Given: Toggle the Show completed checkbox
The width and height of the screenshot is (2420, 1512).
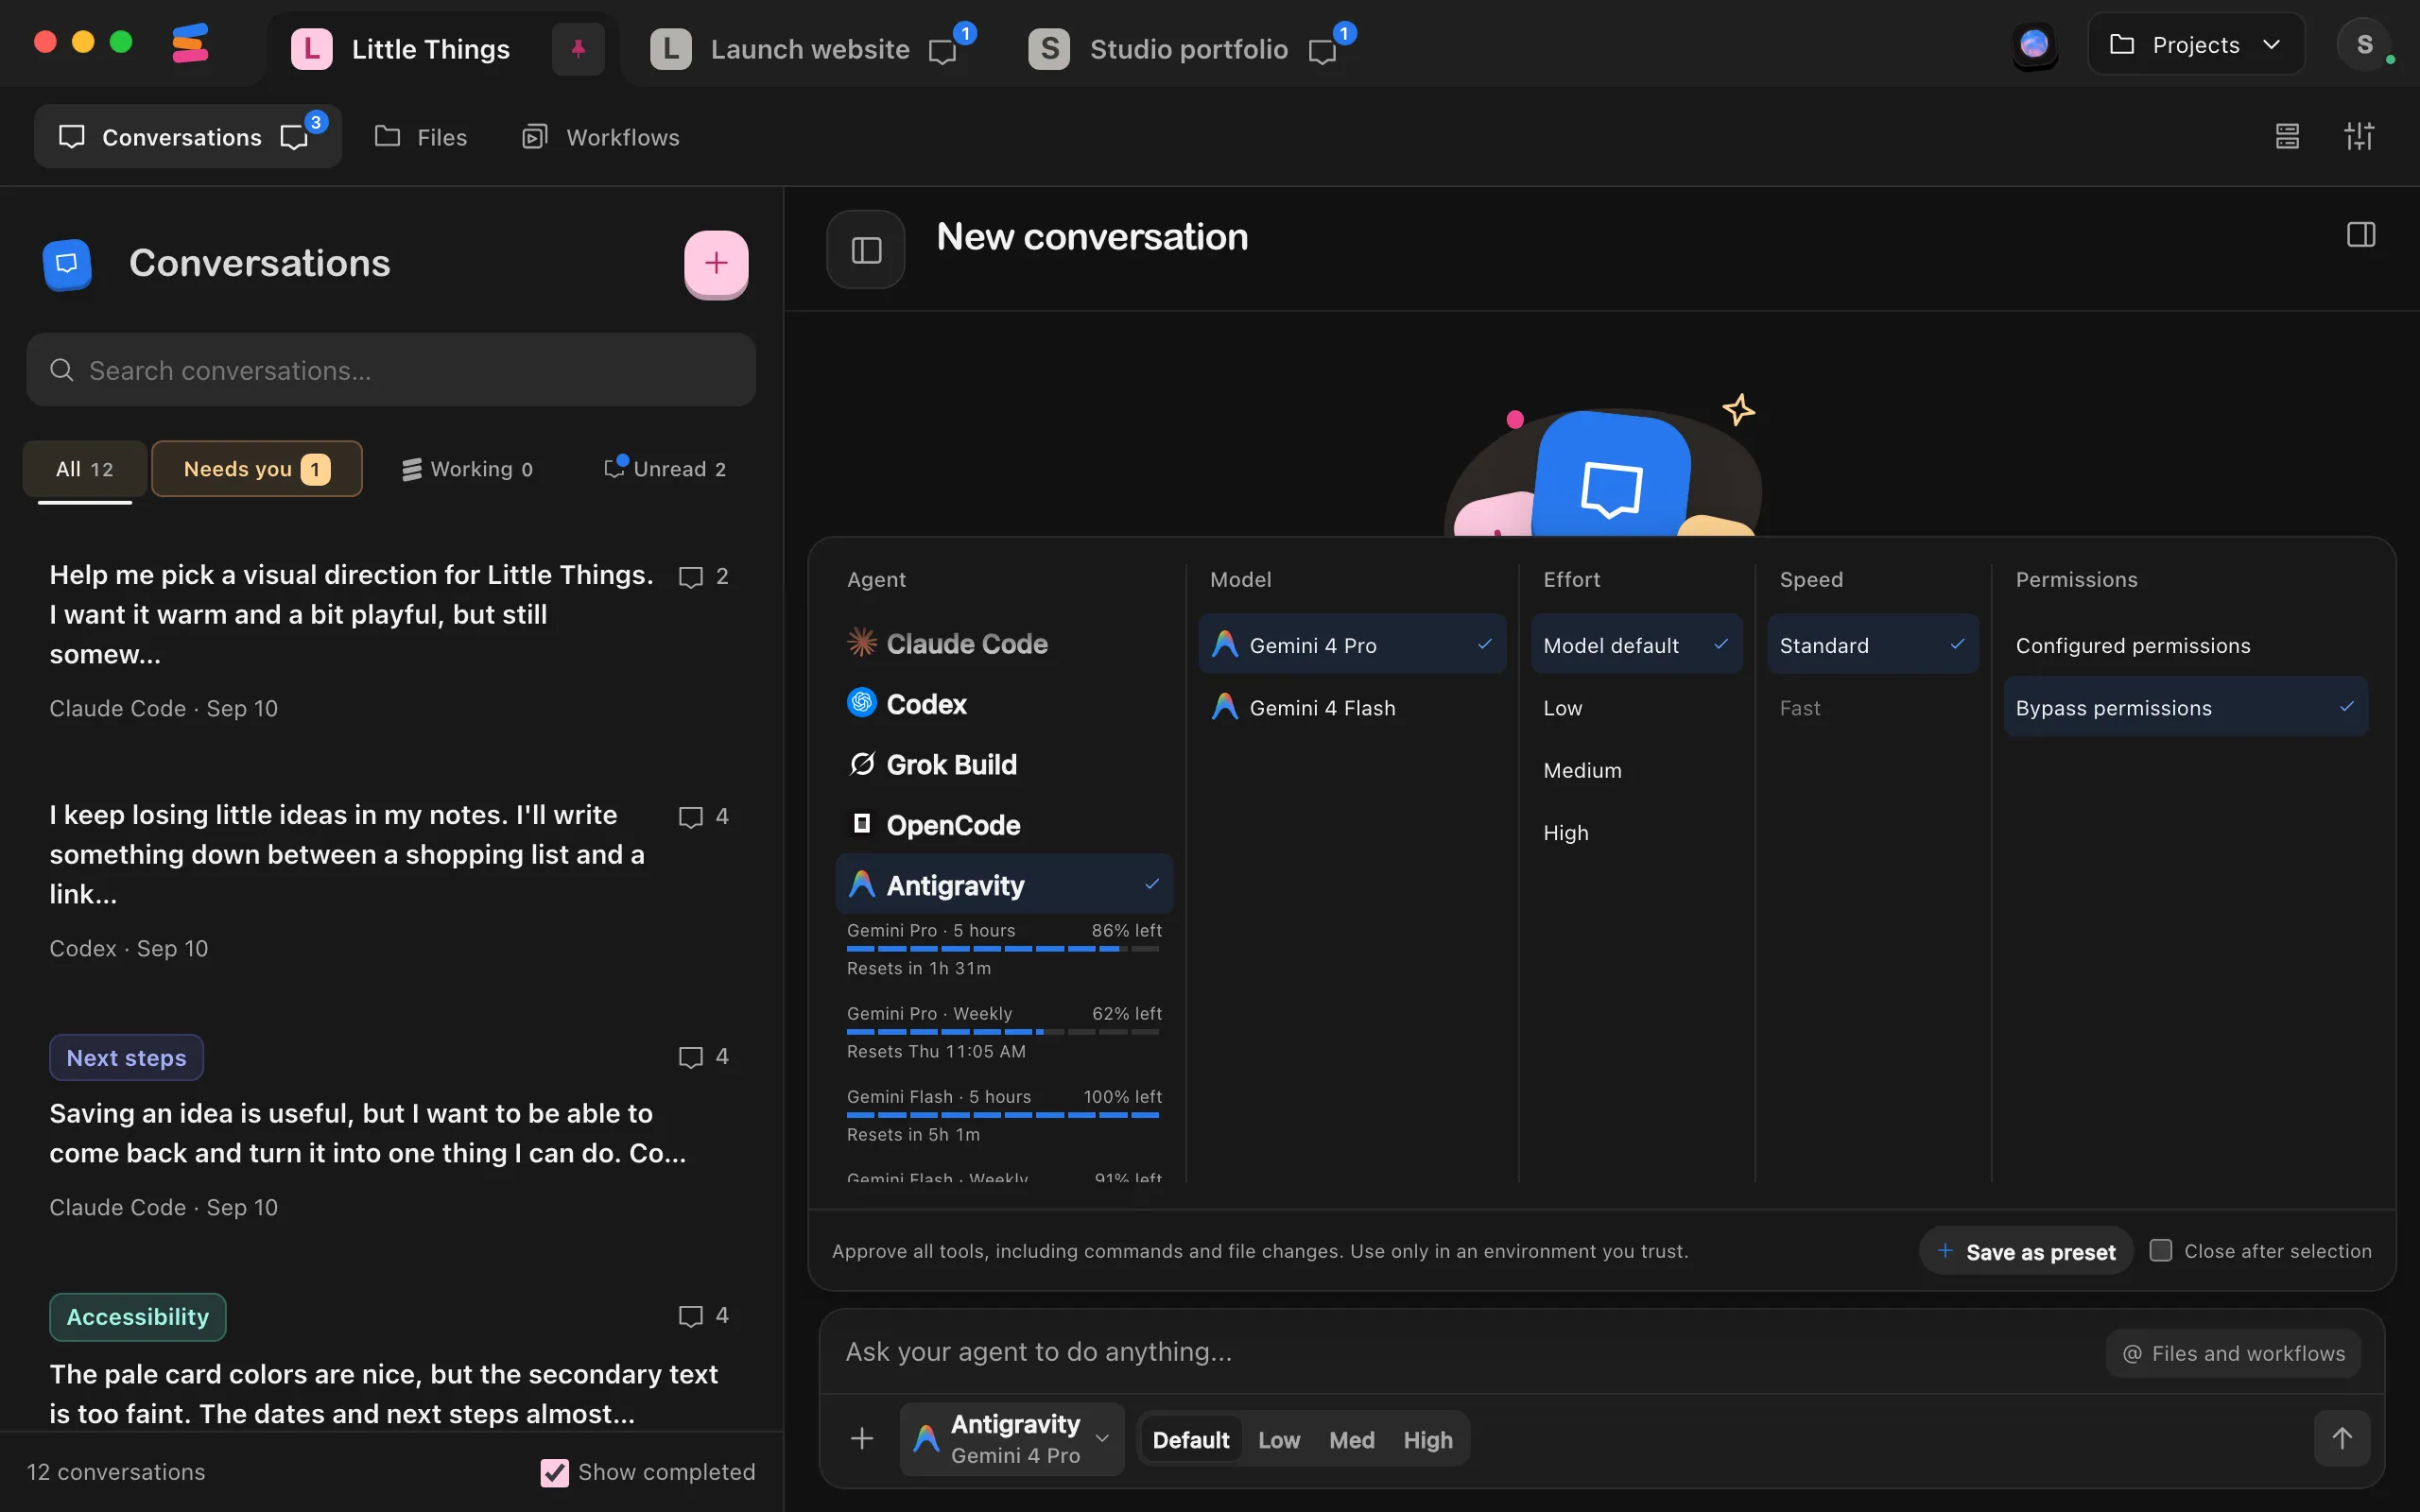Looking at the screenshot, I should click(x=554, y=1472).
